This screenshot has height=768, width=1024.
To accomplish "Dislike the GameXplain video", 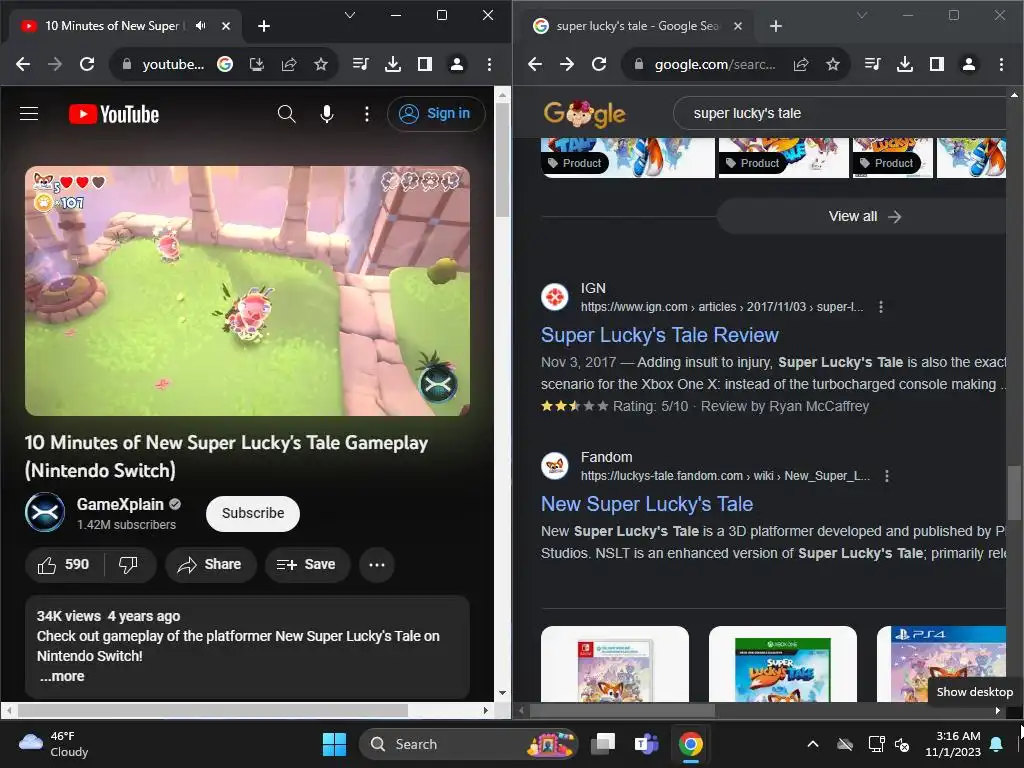I will point(129,565).
